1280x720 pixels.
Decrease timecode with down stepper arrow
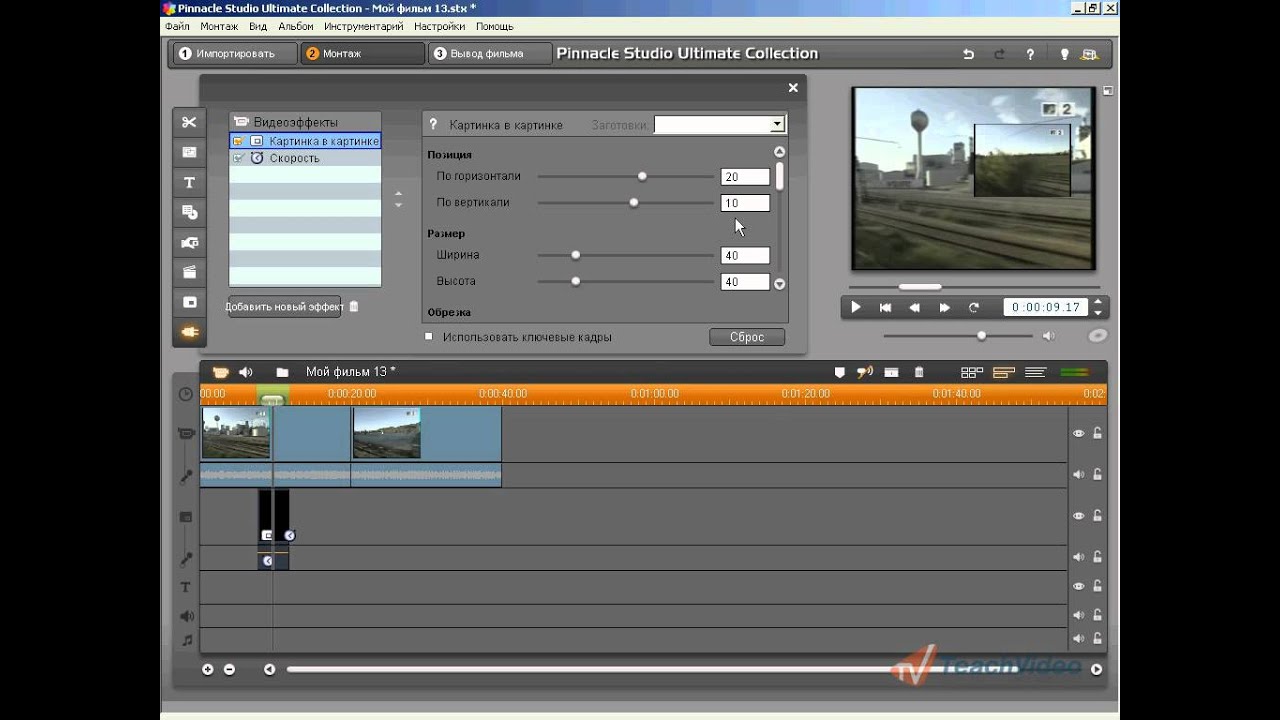1098,313
